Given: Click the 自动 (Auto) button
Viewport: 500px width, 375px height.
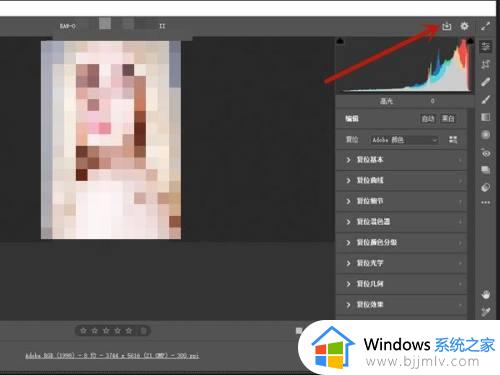Looking at the screenshot, I should (428, 119).
